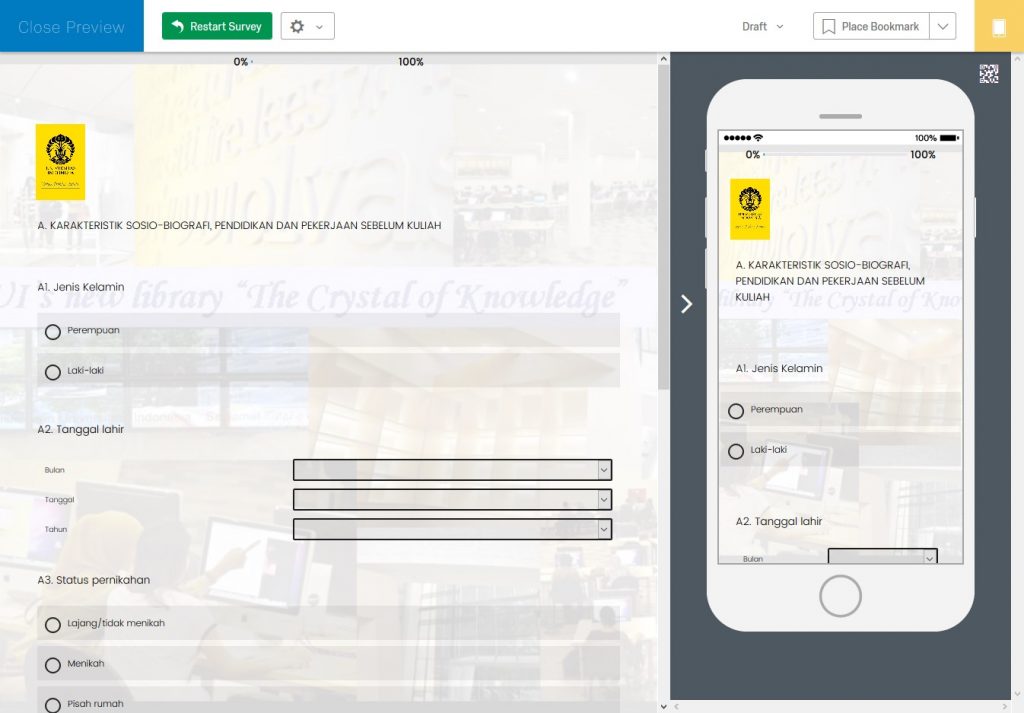
Task: Open the QR code icon
Action: (989, 74)
